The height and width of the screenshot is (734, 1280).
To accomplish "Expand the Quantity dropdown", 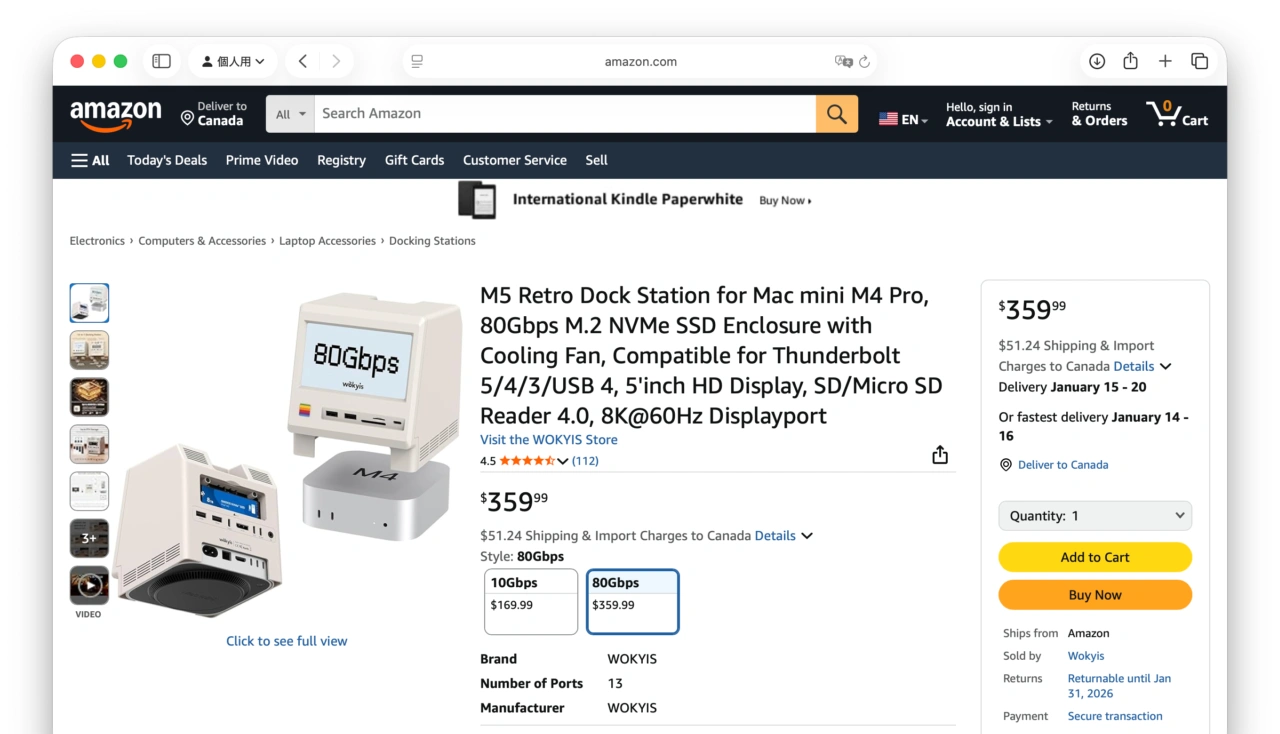I will [x=1095, y=516].
